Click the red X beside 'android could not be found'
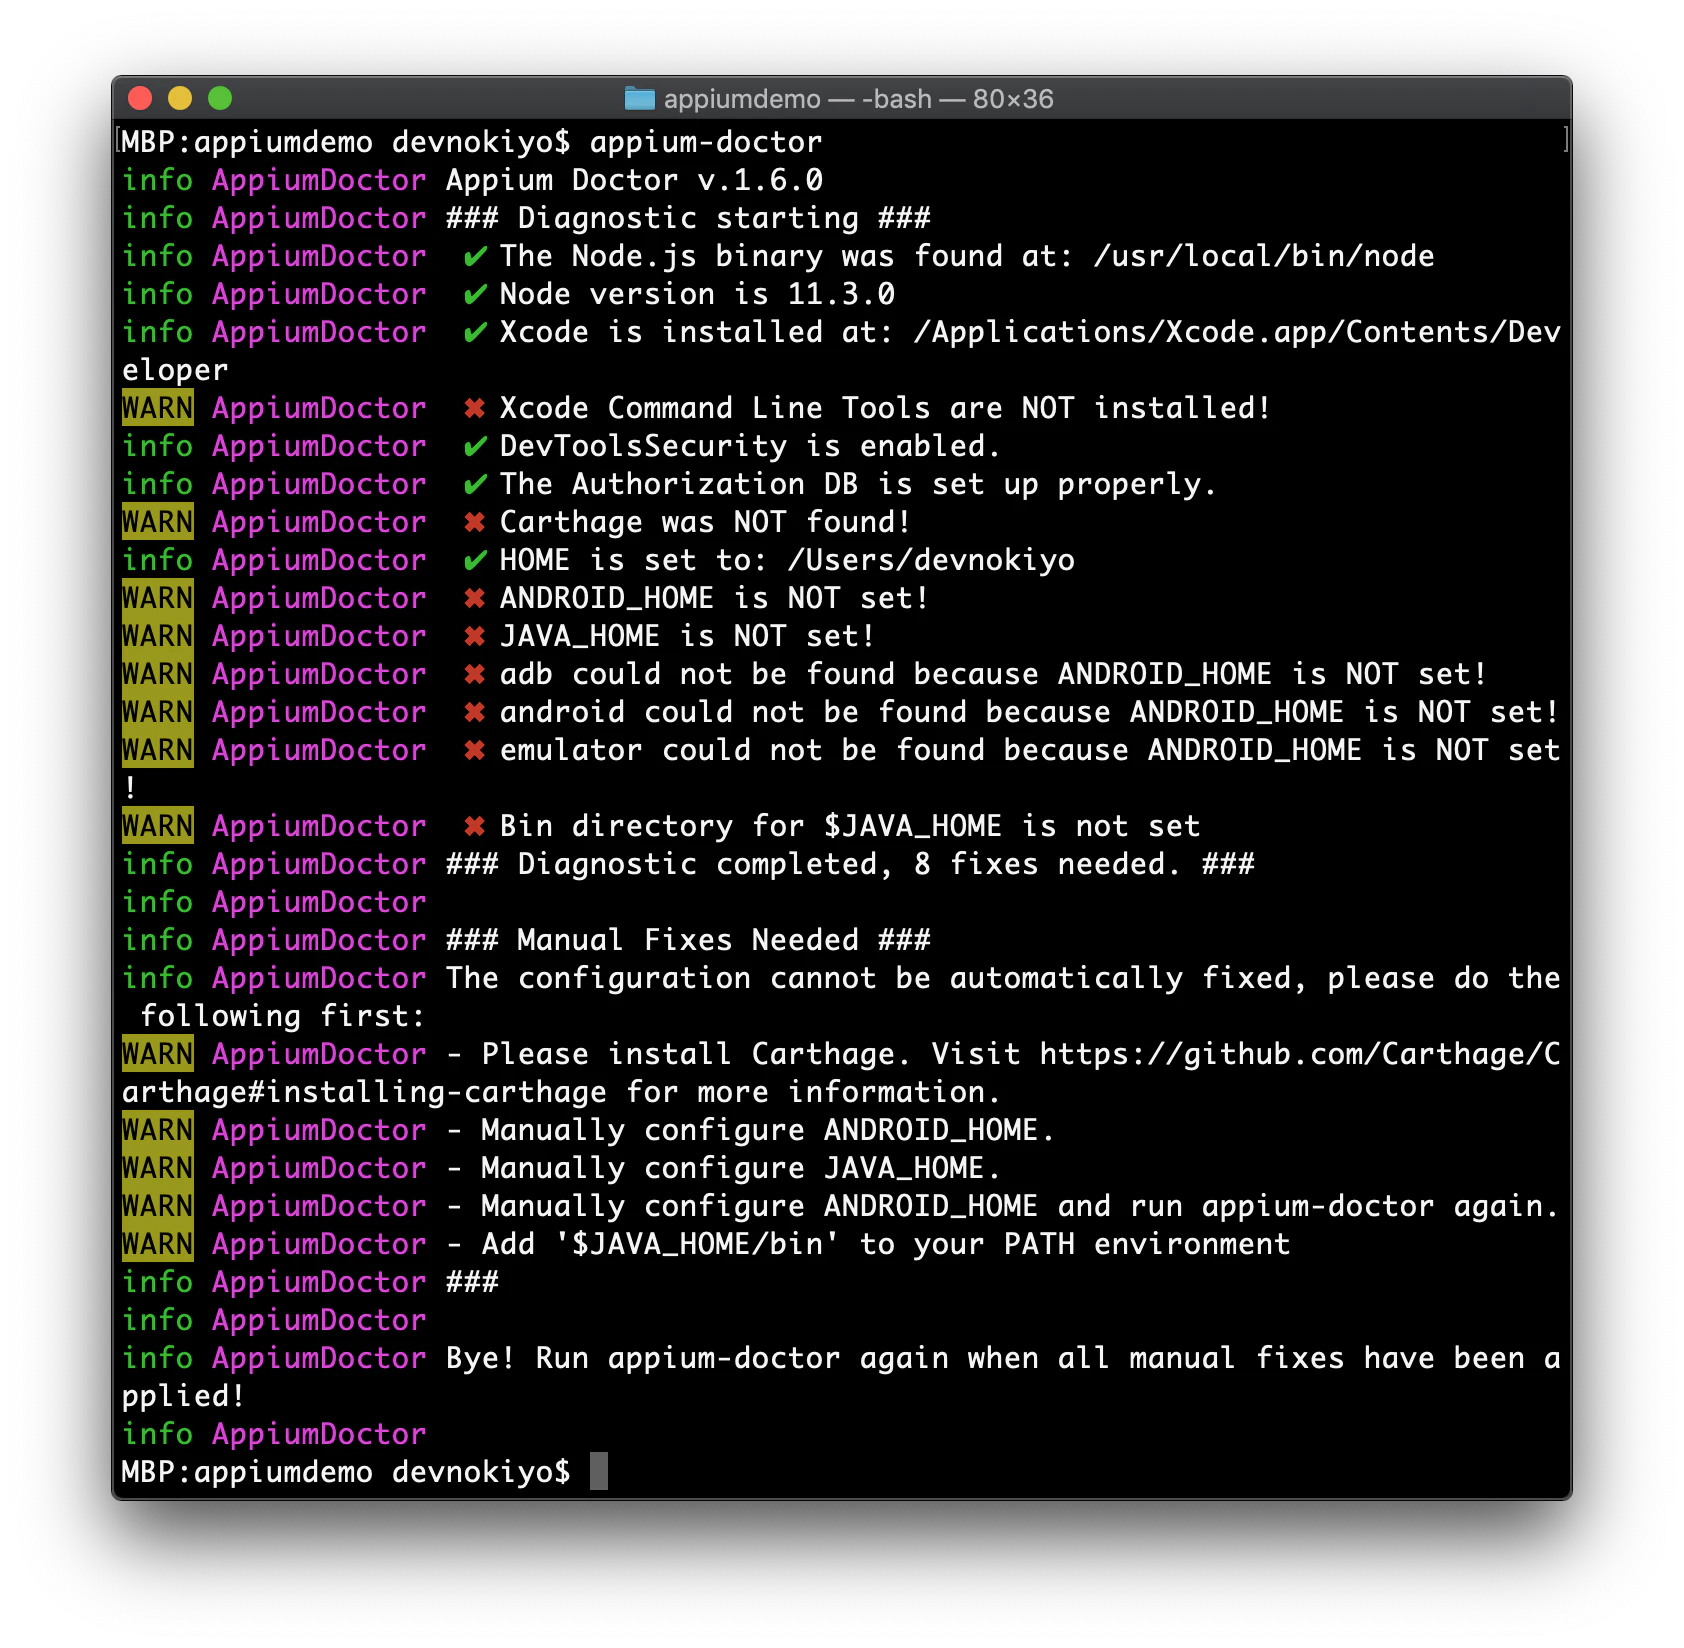Image resolution: width=1684 pixels, height=1648 pixels. 475,712
